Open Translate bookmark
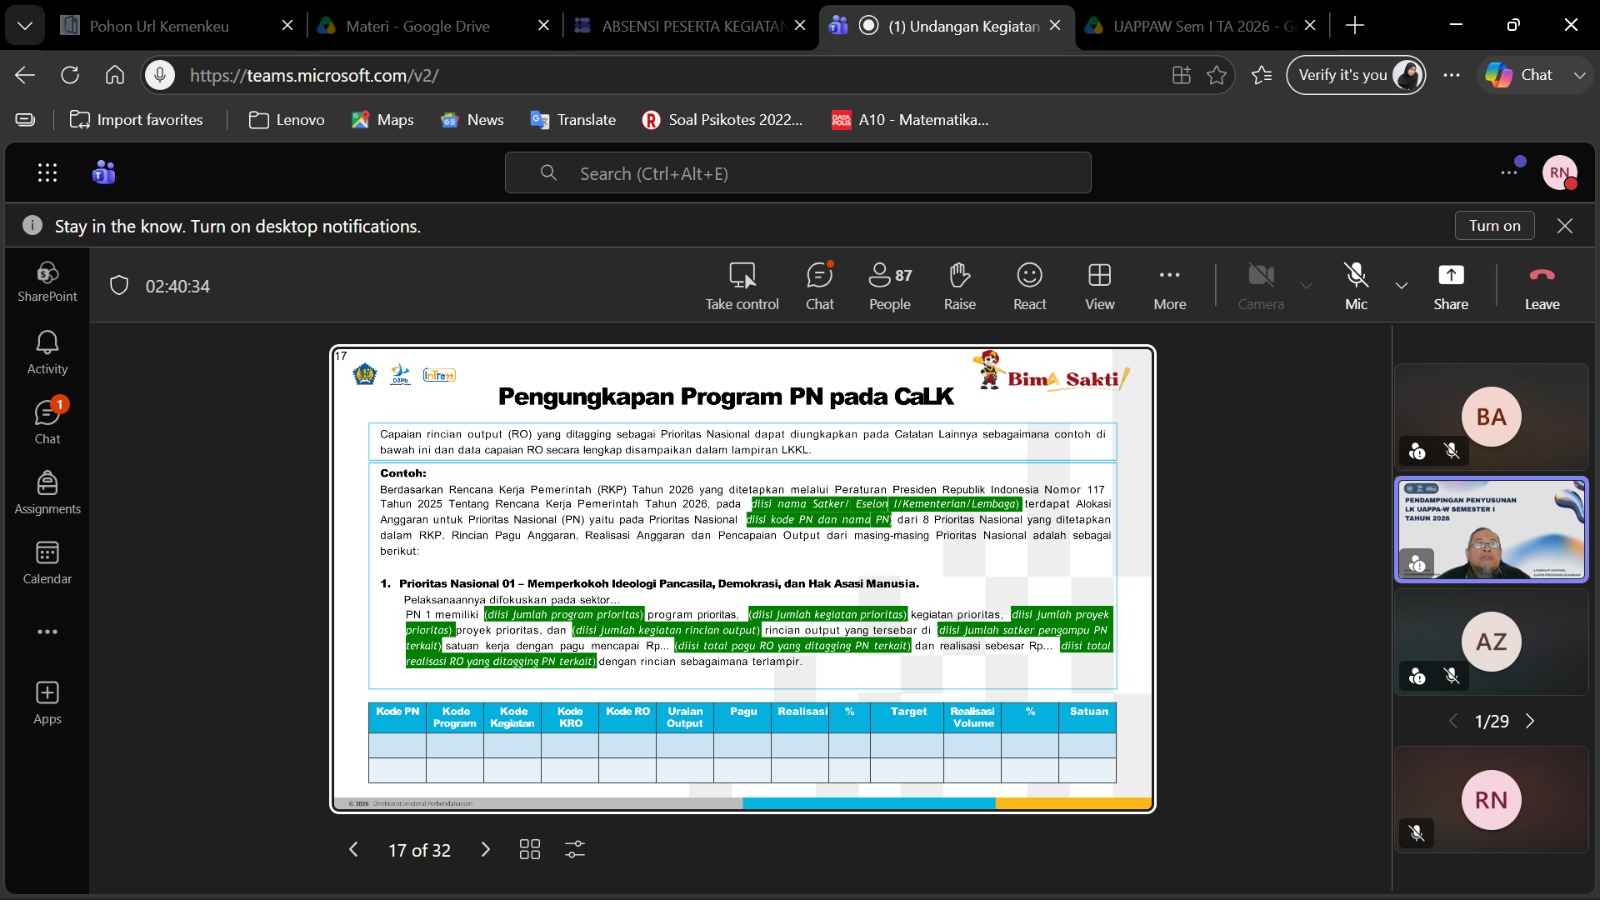This screenshot has width=1600, height=900. tap(573, 120)
